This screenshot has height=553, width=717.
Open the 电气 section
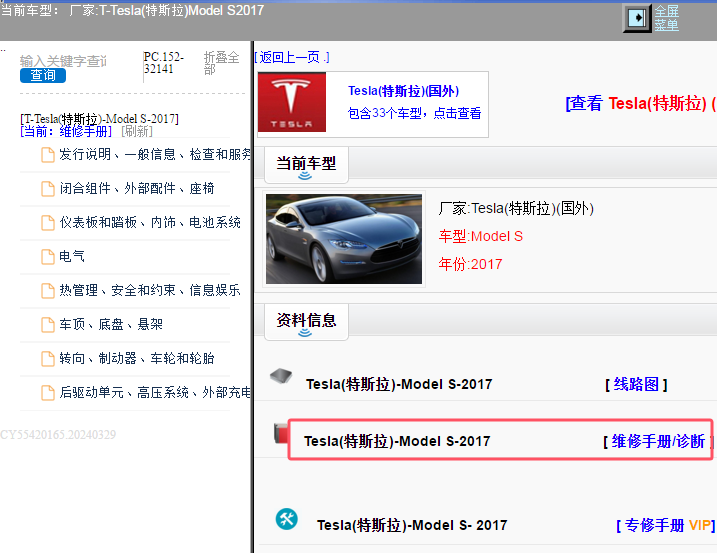pos(72,256)
